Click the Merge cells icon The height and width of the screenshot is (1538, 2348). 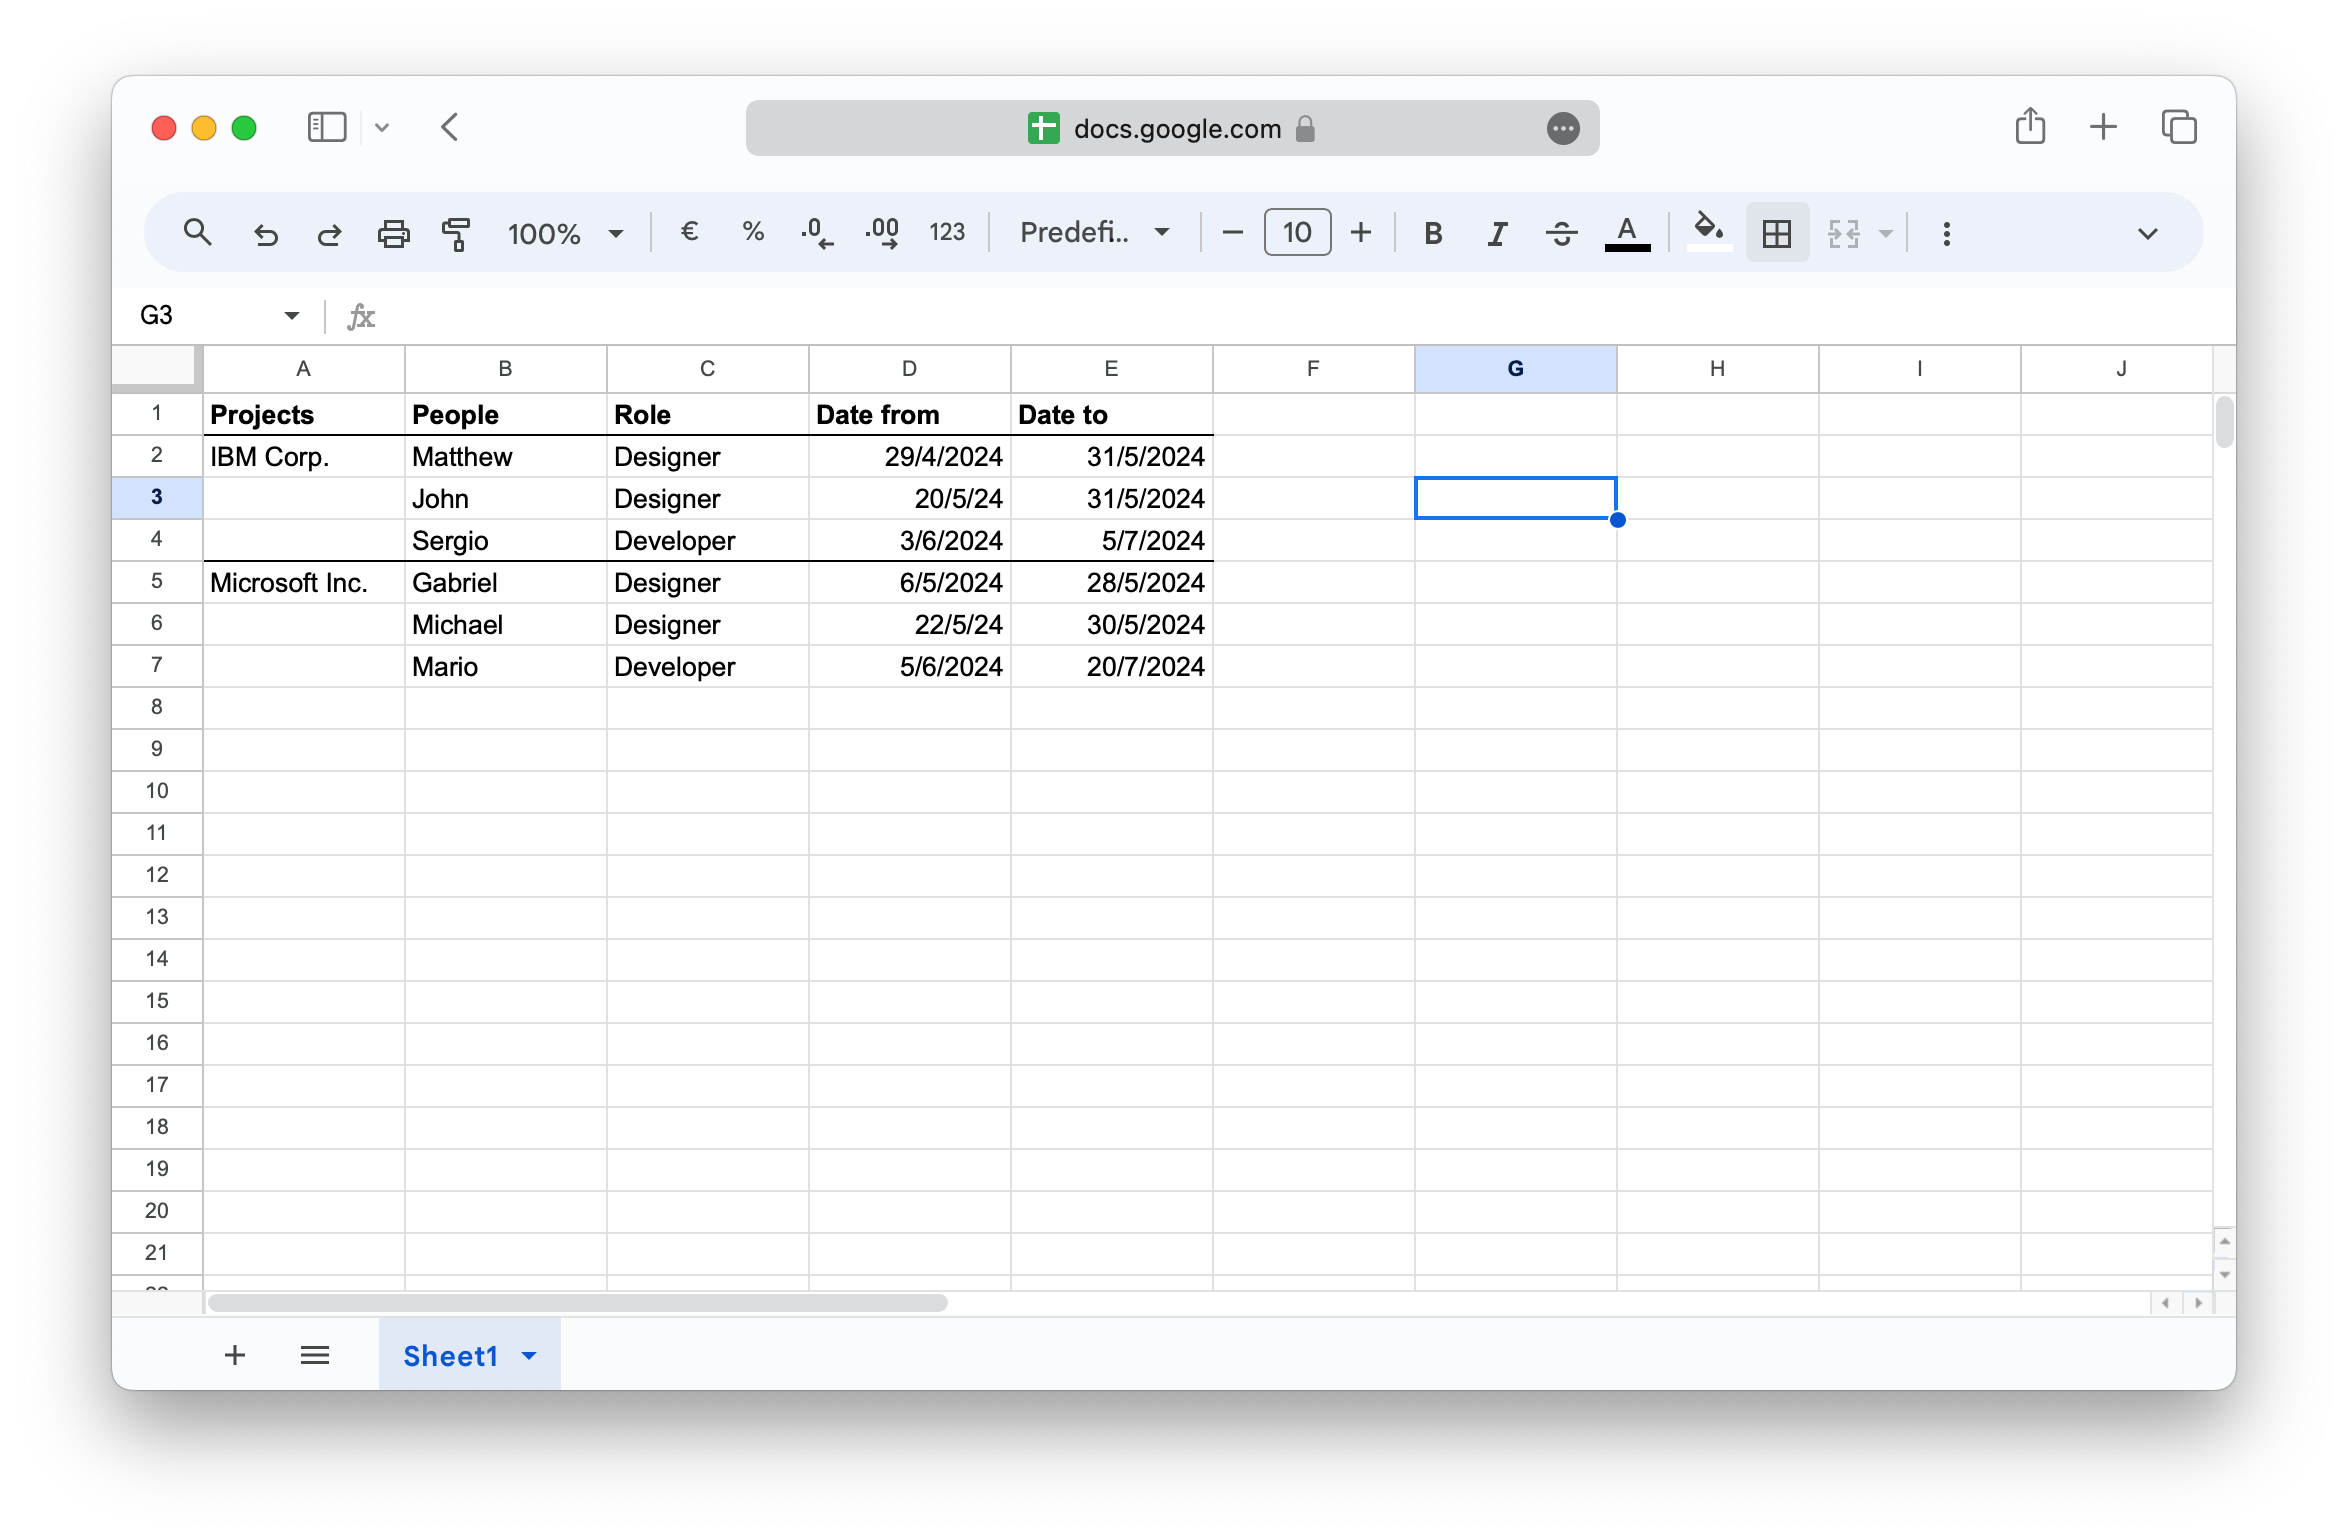[1843, 233]
